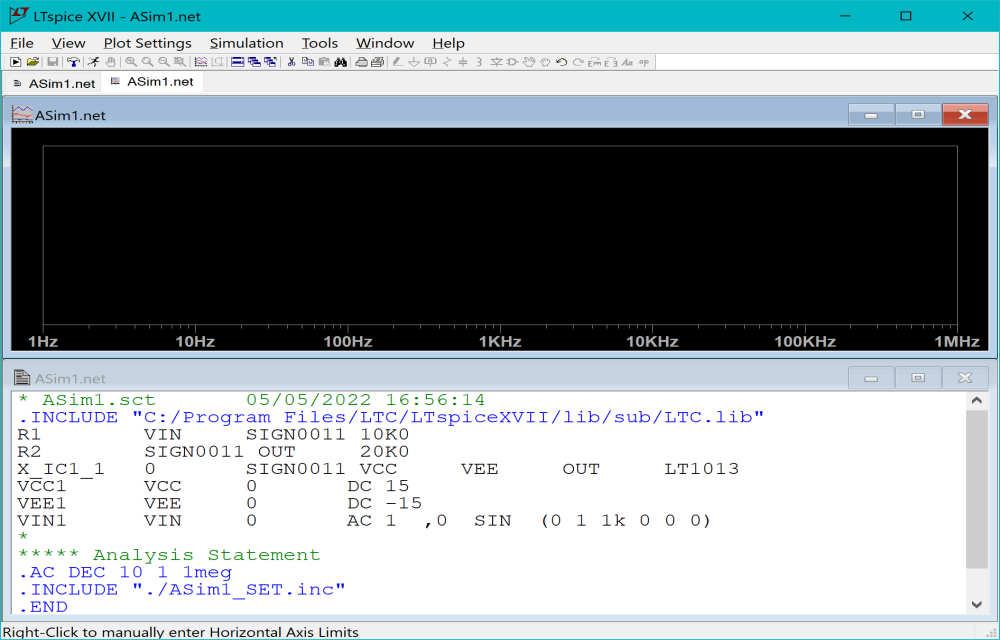The height and width of the screenshot is (640, 1000).
Task: Click the R2 line's 20K0 value
Action: pyautogui.click(x=385, y=452)
